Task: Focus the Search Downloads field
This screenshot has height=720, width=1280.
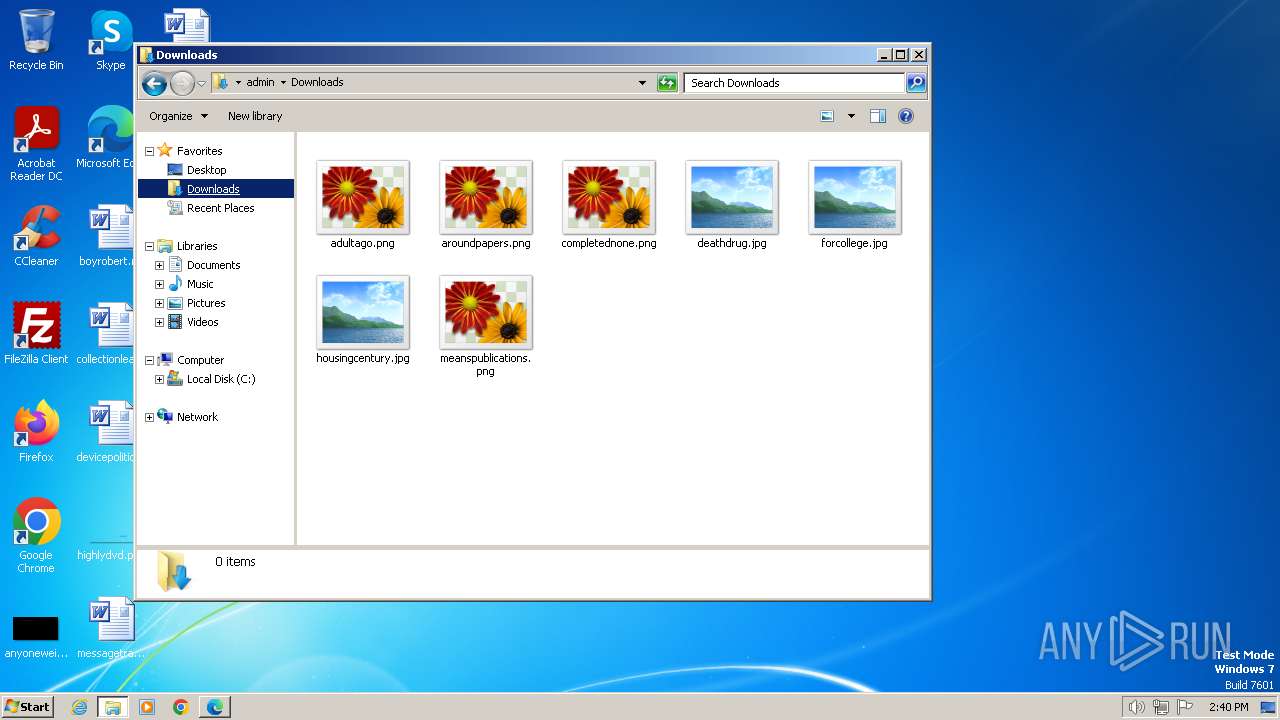Action: coord(795,83)
